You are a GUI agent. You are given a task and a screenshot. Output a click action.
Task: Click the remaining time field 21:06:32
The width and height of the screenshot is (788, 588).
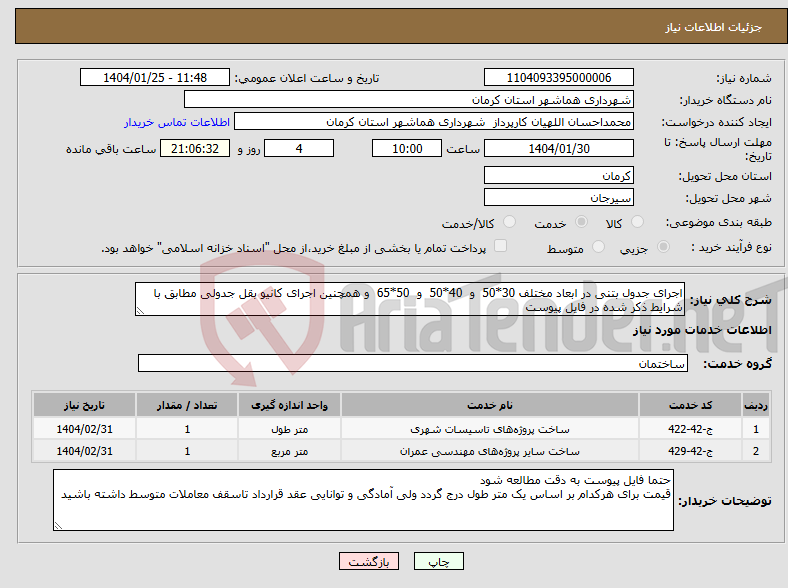(x=195, y=148)
